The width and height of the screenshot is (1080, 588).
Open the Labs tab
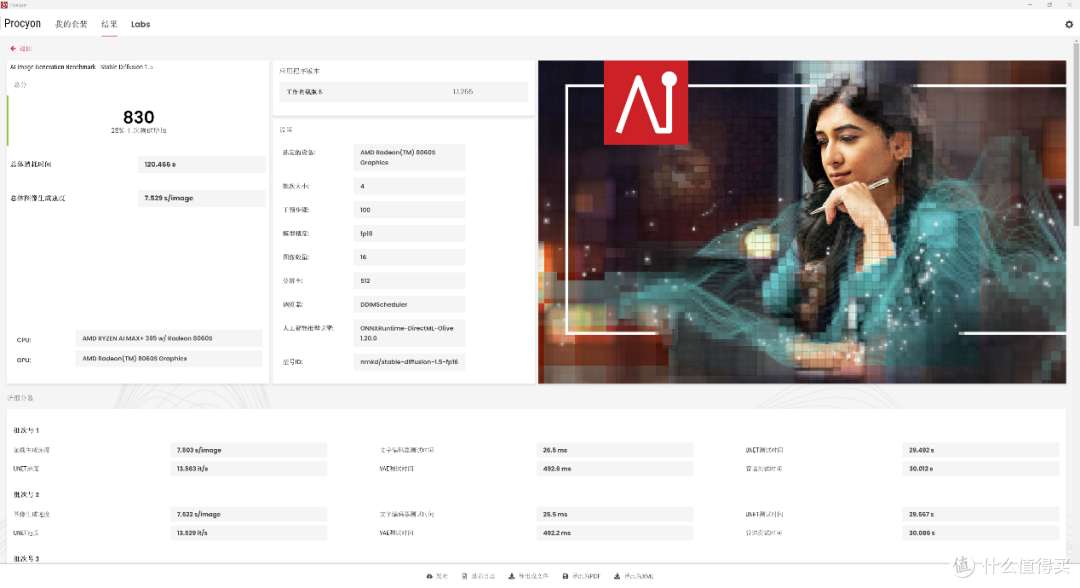pyautogui.click(x=141, y=24)
